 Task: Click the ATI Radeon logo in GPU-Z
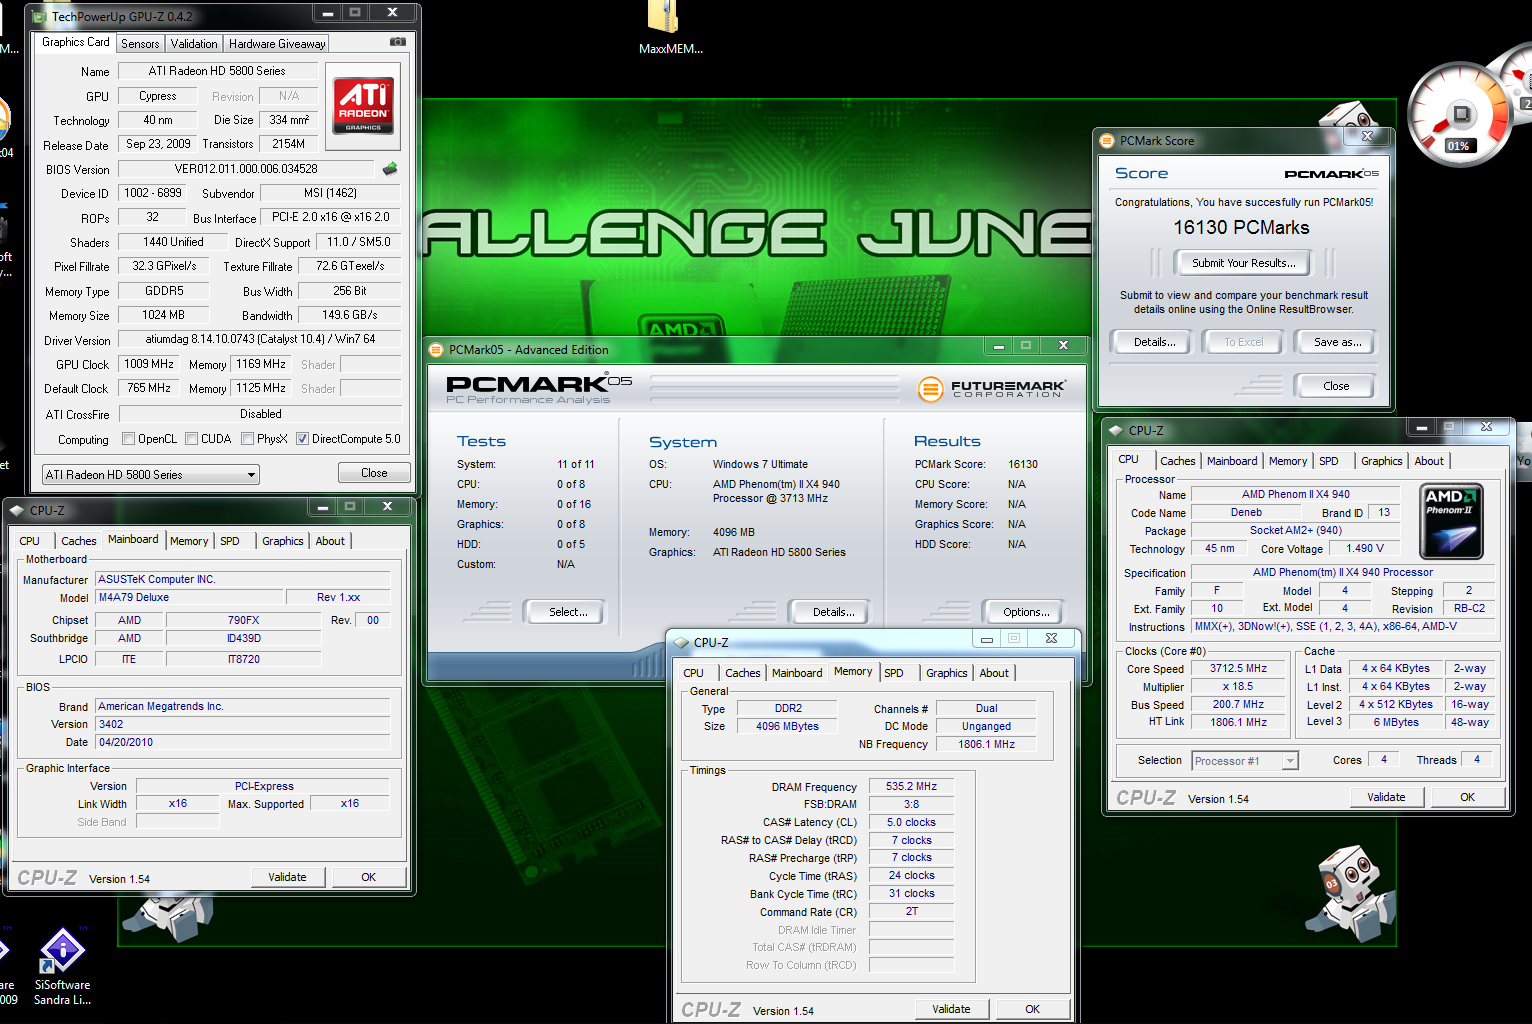pos(363,106)
